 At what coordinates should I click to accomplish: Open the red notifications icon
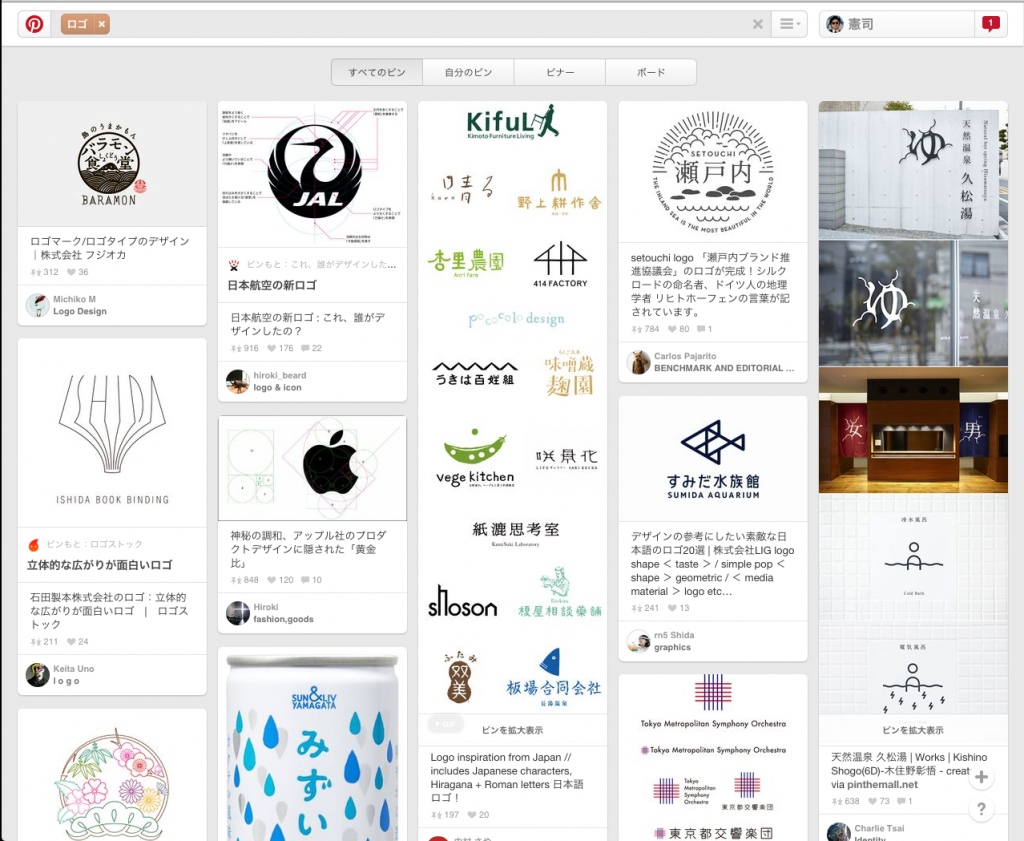pyautogui.click(x=990, y=24)
